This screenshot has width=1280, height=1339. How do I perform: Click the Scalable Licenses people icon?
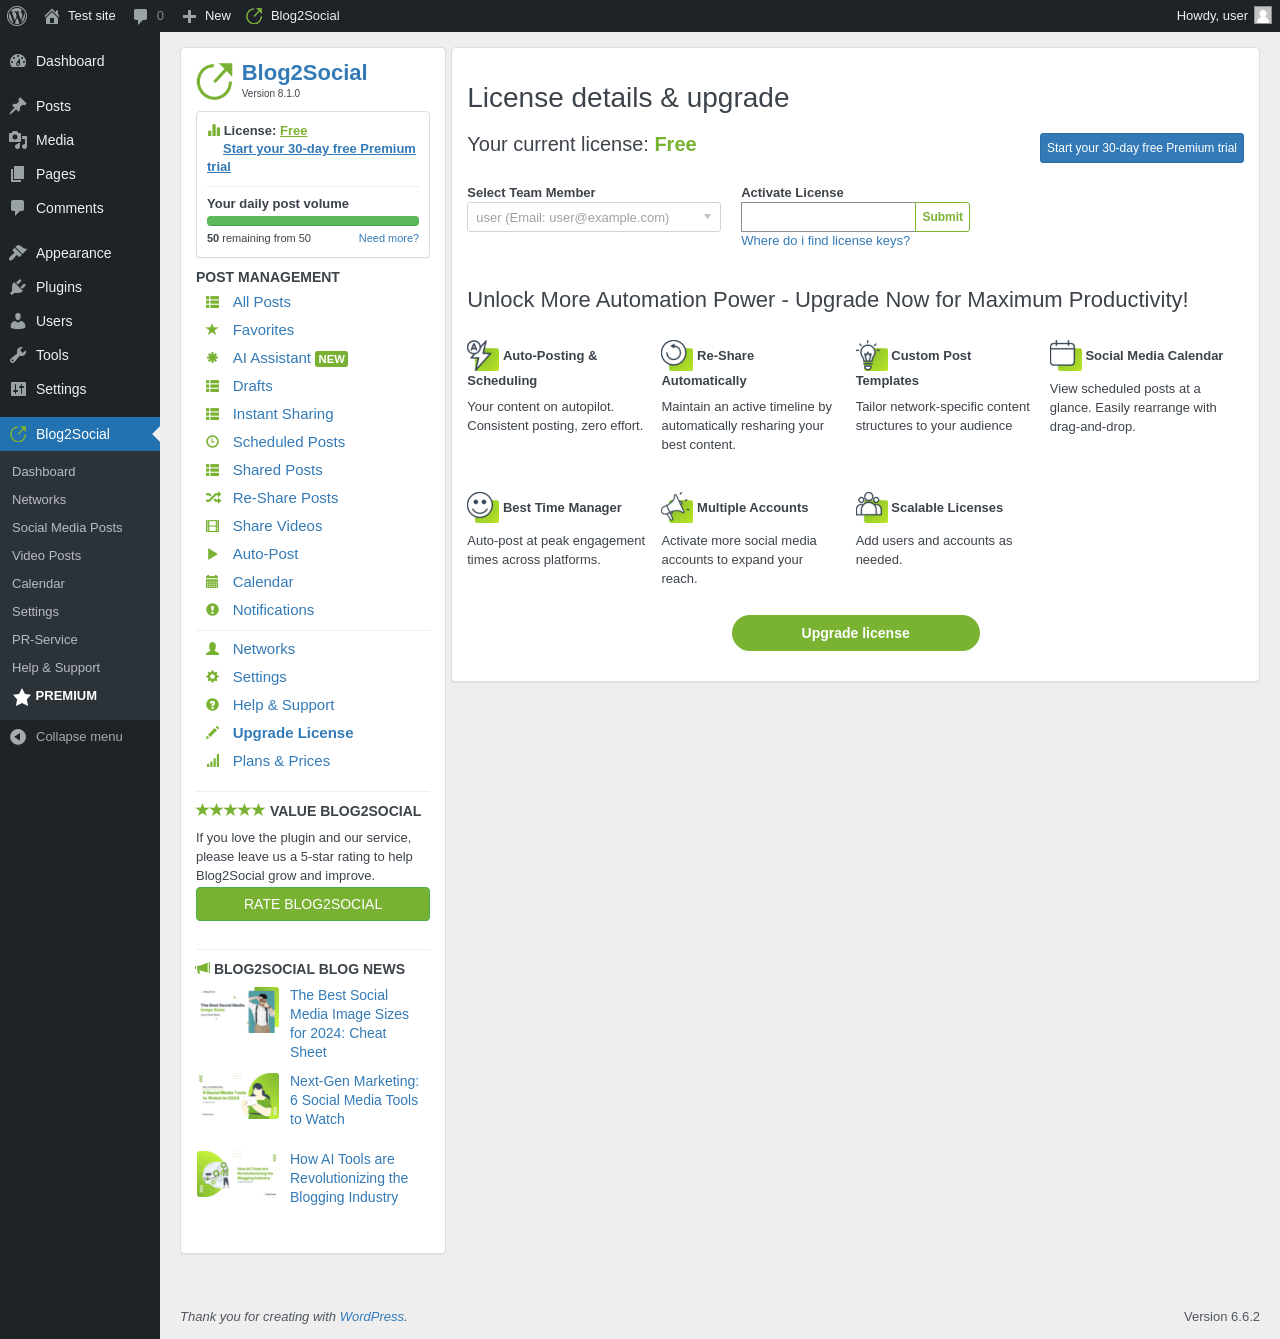pos(871,507)
